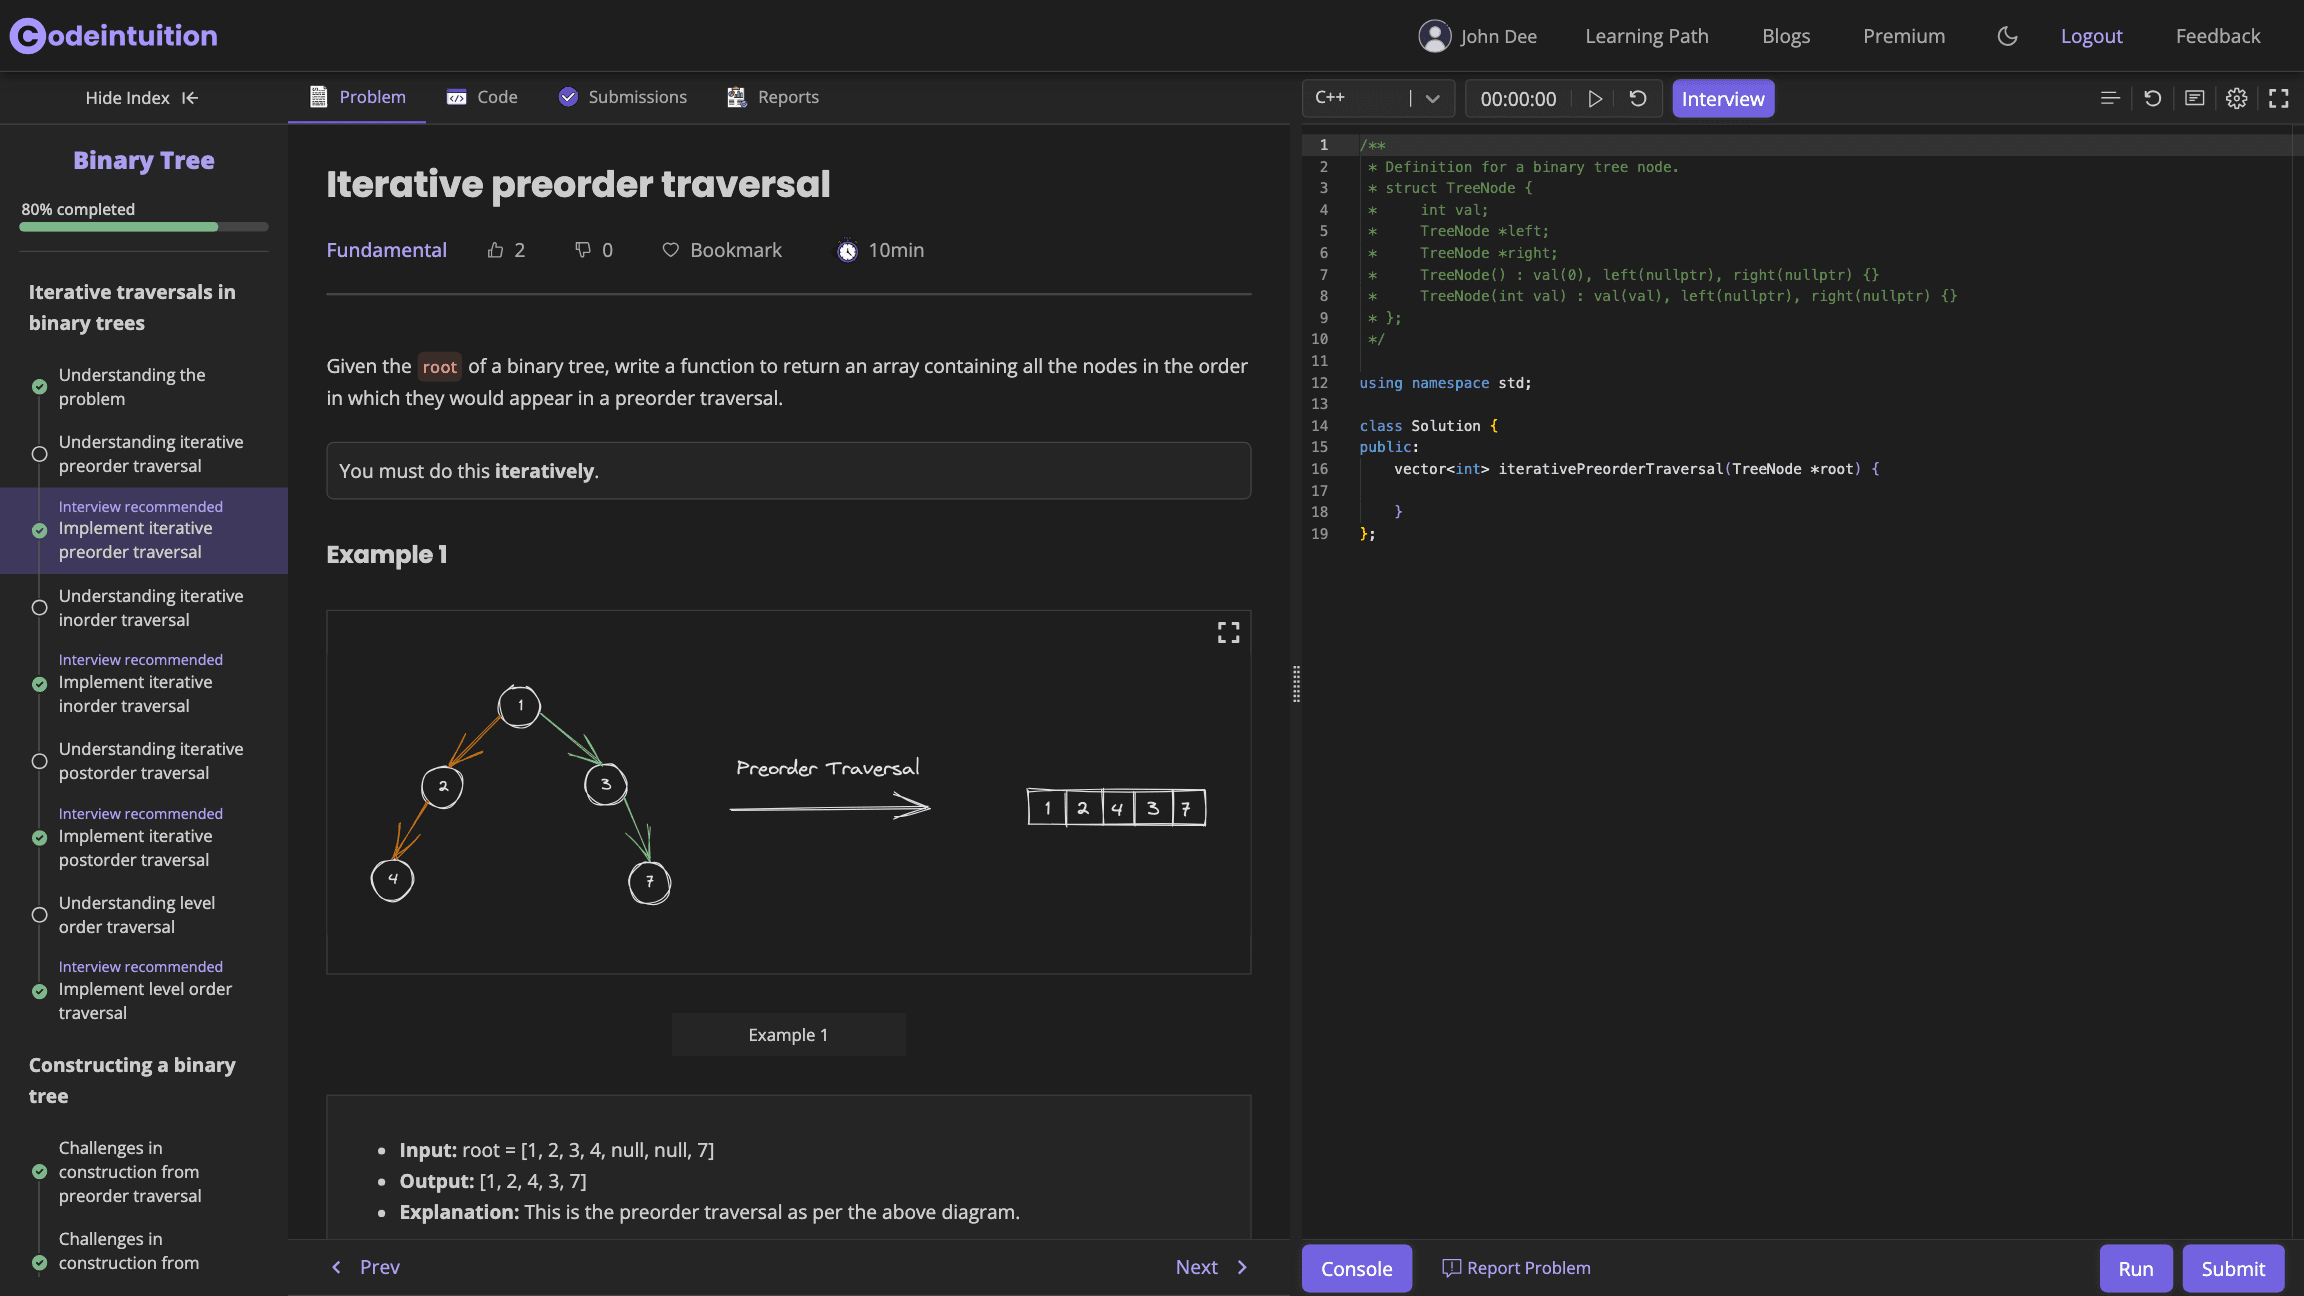Open Learning Path menu

coord(1646,36)
